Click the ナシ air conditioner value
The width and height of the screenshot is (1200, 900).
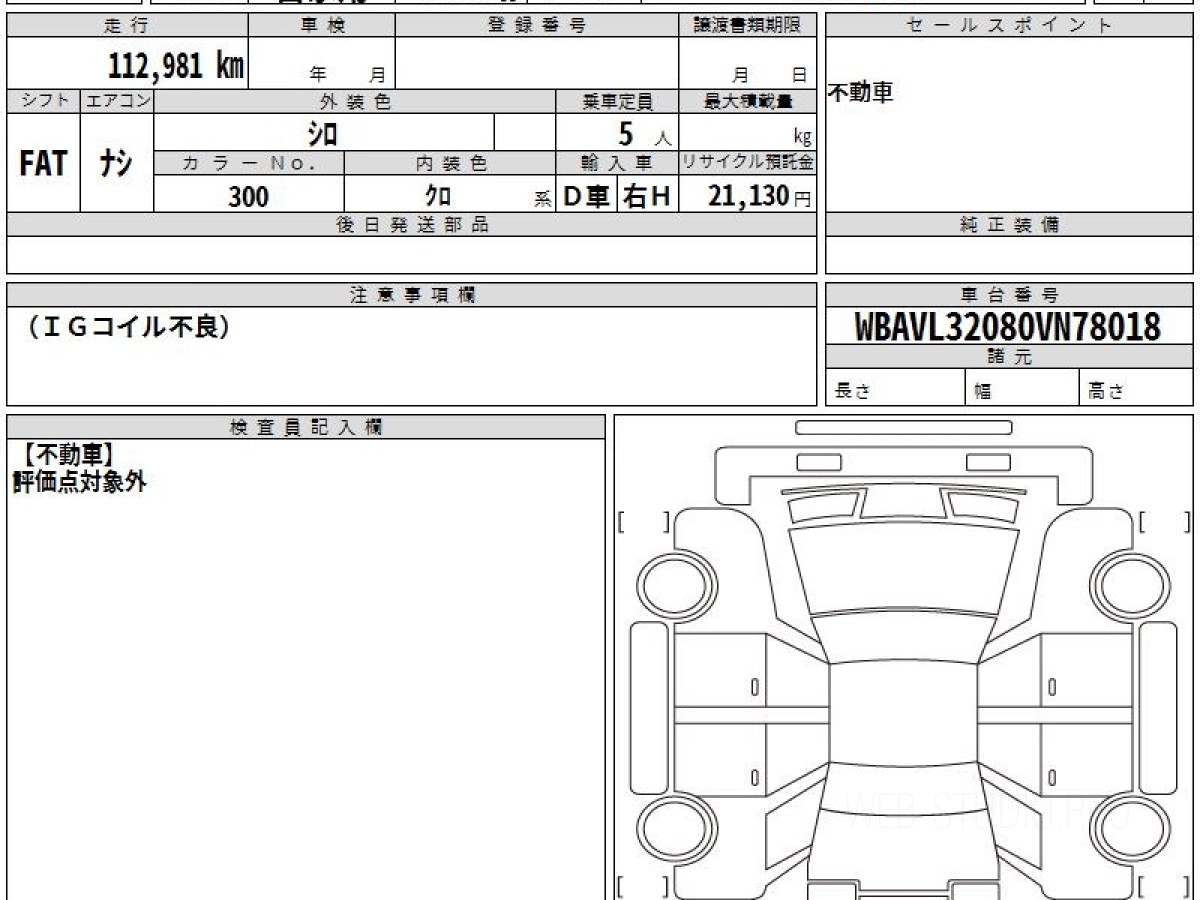tap(117, 163)
